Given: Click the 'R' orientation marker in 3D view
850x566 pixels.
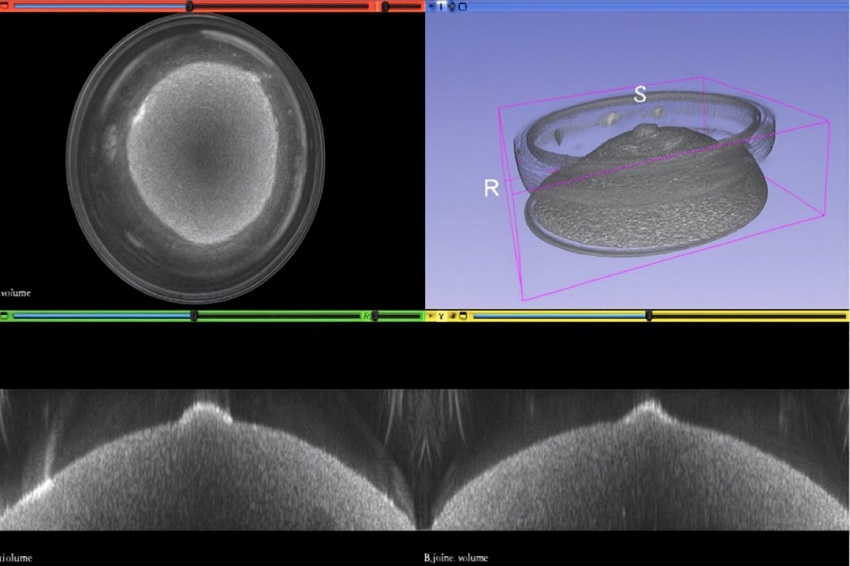Looking at the screenshot, I should pos(491,188).
